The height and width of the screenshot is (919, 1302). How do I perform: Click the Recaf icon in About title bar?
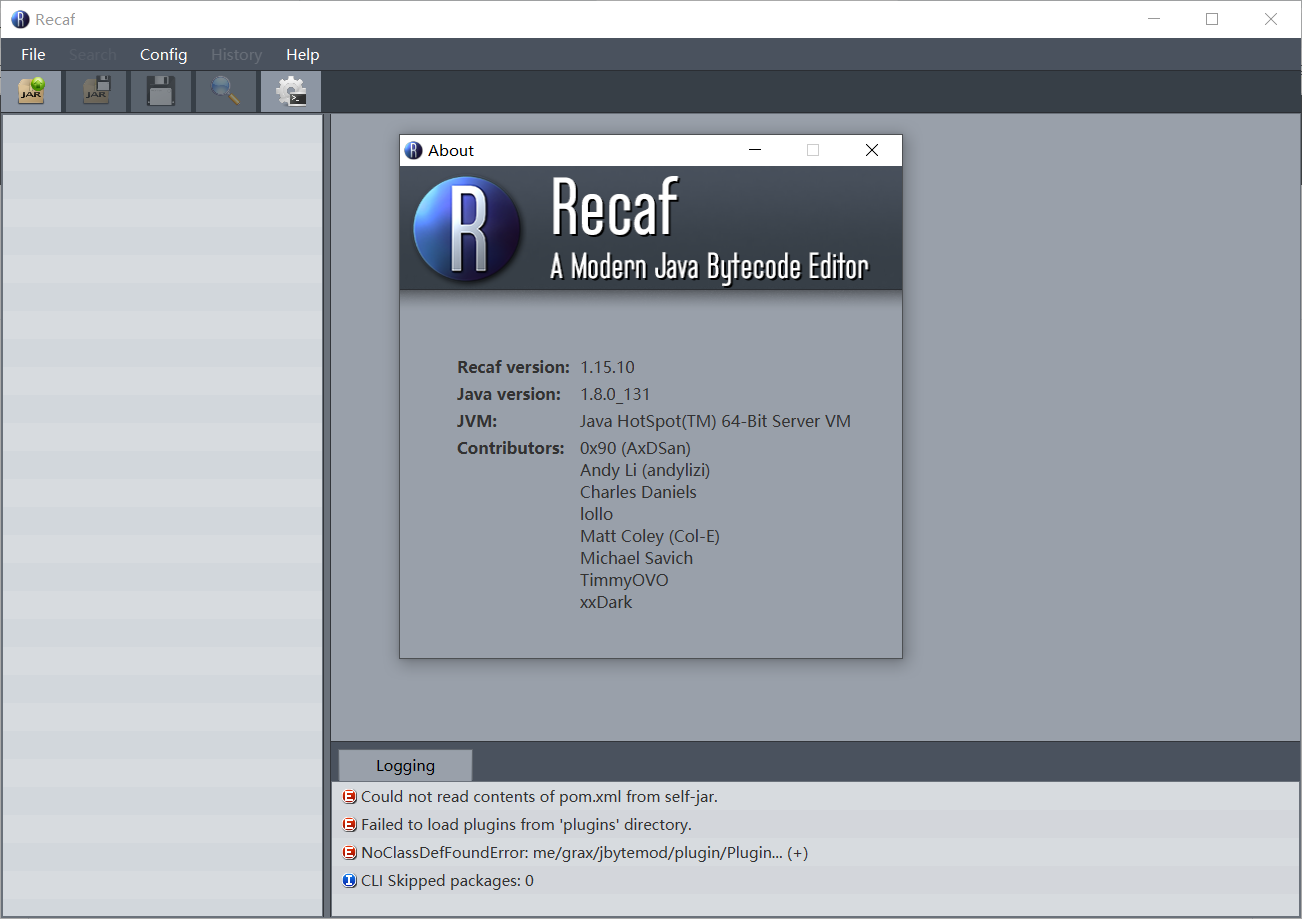point(414,150)
